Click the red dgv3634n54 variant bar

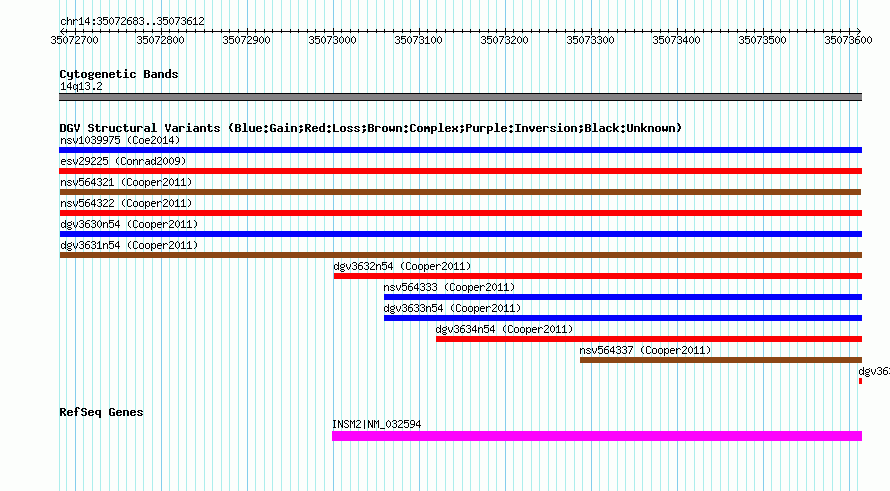click(649, 339)
